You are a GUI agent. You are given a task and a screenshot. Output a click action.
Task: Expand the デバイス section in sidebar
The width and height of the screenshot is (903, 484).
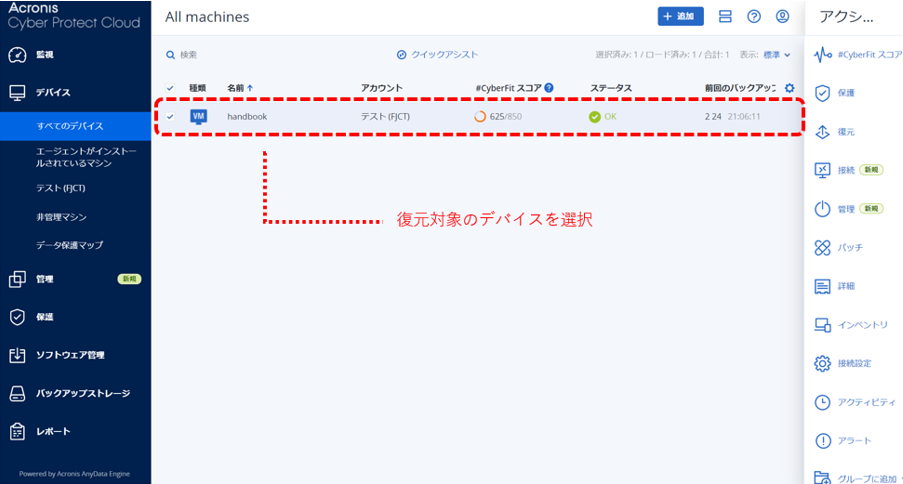54,92
